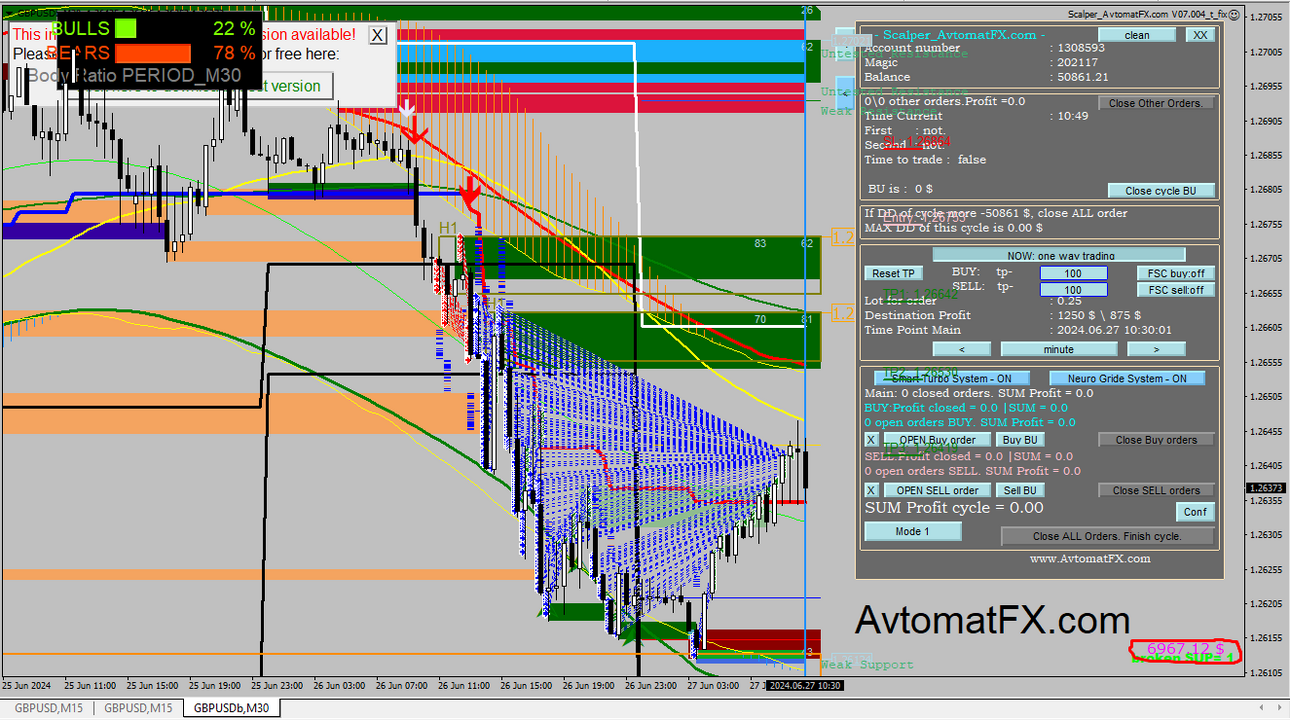
Task: Click the 'Buy BU' button
Action: (x=1020, y=439)
